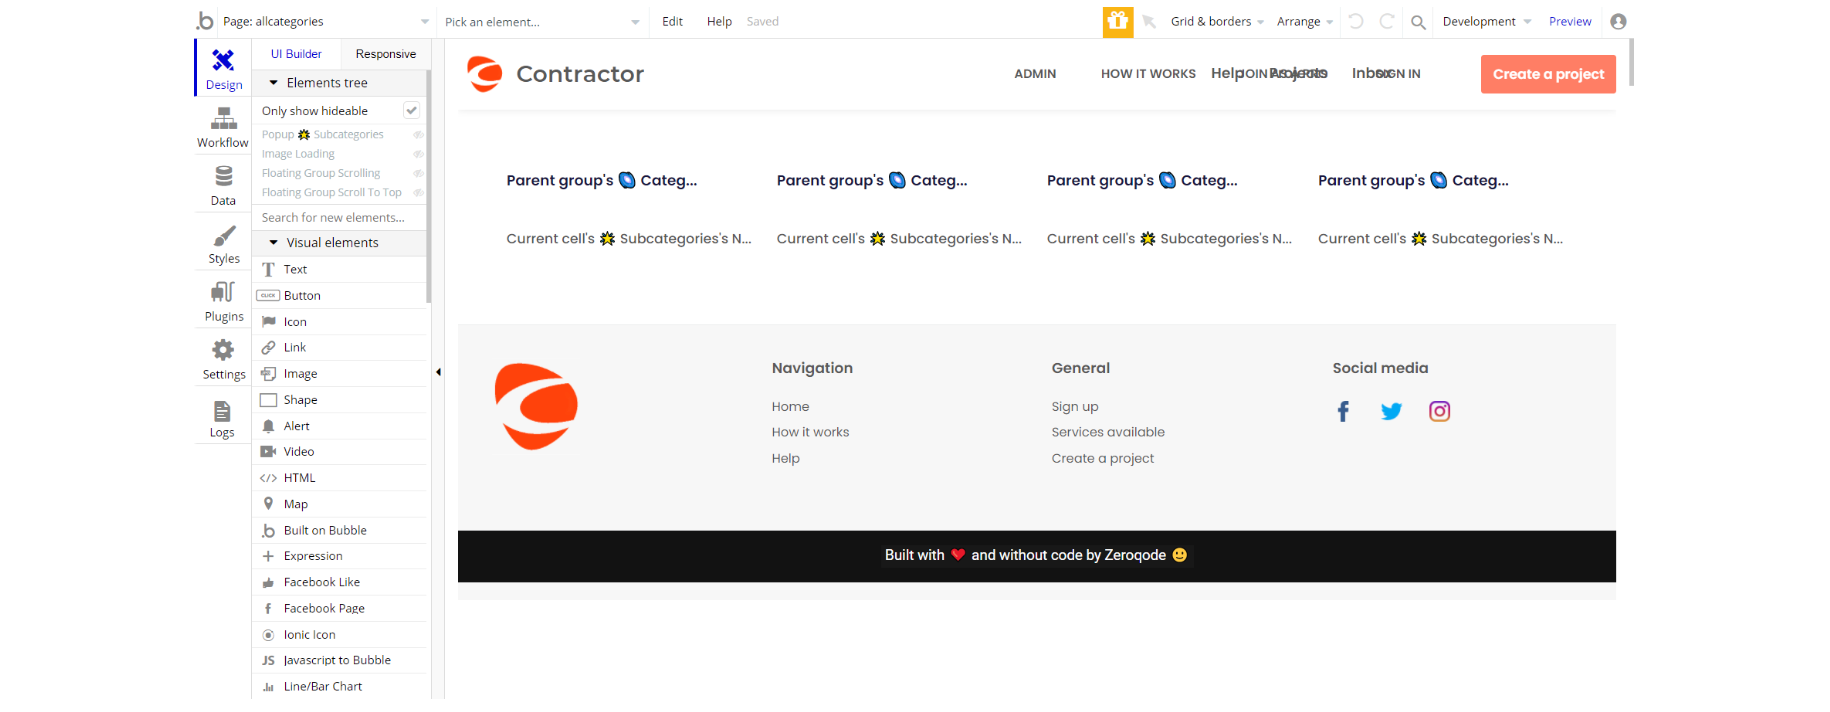The height and width of the screenshot is (712, 1830).
Task: Open the Pick an element dropdown
Action: (541, 21)
